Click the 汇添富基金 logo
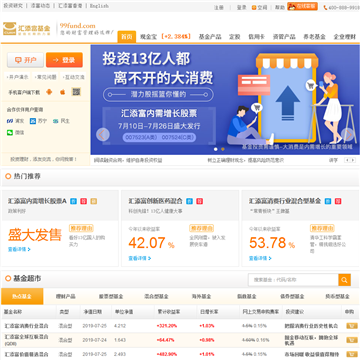The height and width of the screenshot is (360, 360). tap(27, 29)
